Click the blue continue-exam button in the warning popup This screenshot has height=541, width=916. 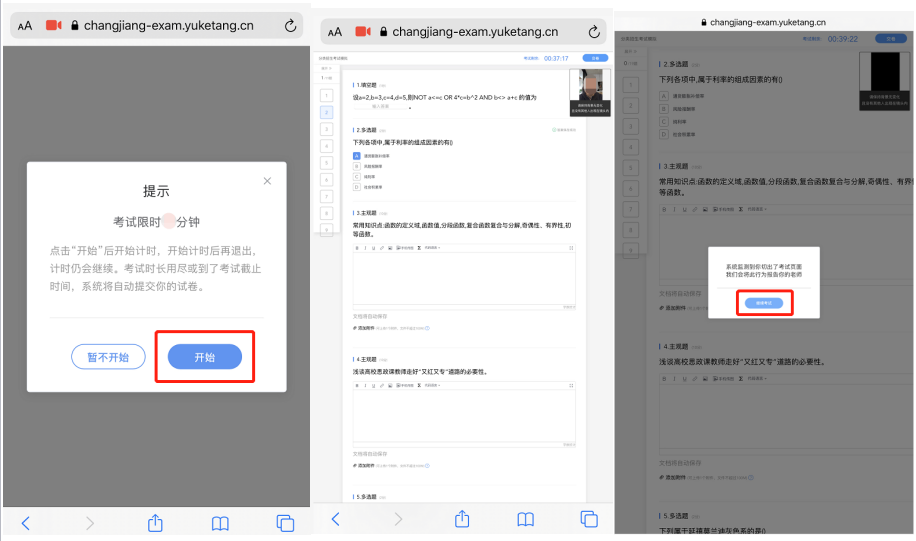click(765, 302)
